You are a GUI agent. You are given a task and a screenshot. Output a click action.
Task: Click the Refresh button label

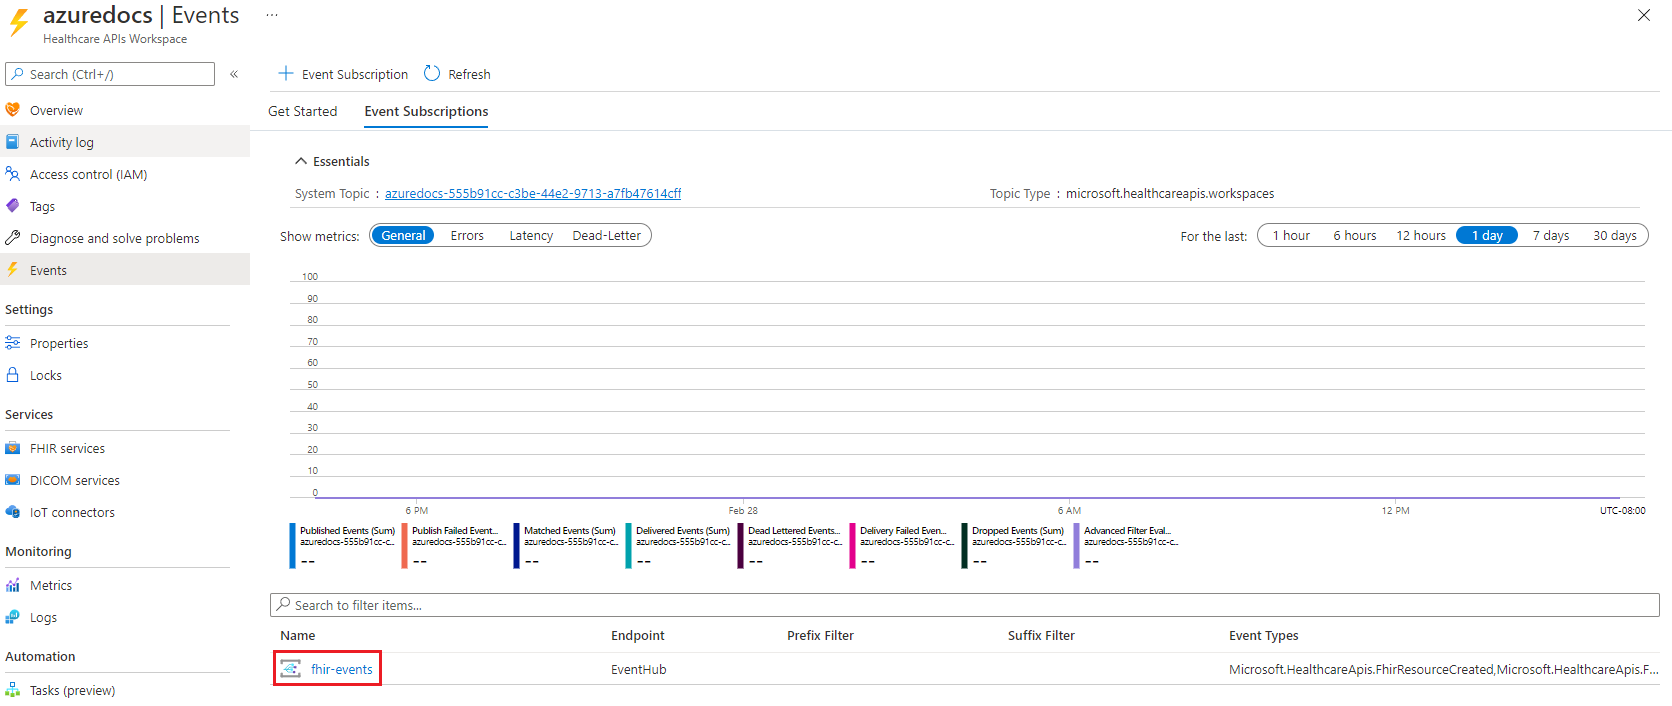click(469, 74)
